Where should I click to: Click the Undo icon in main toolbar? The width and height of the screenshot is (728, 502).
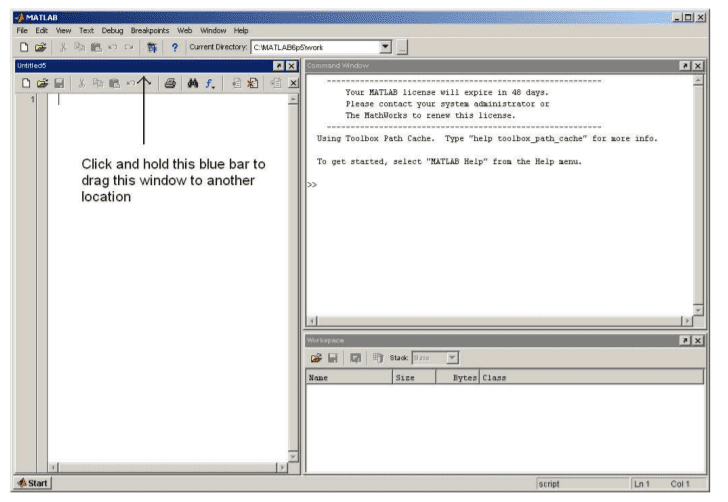point(112,47)
